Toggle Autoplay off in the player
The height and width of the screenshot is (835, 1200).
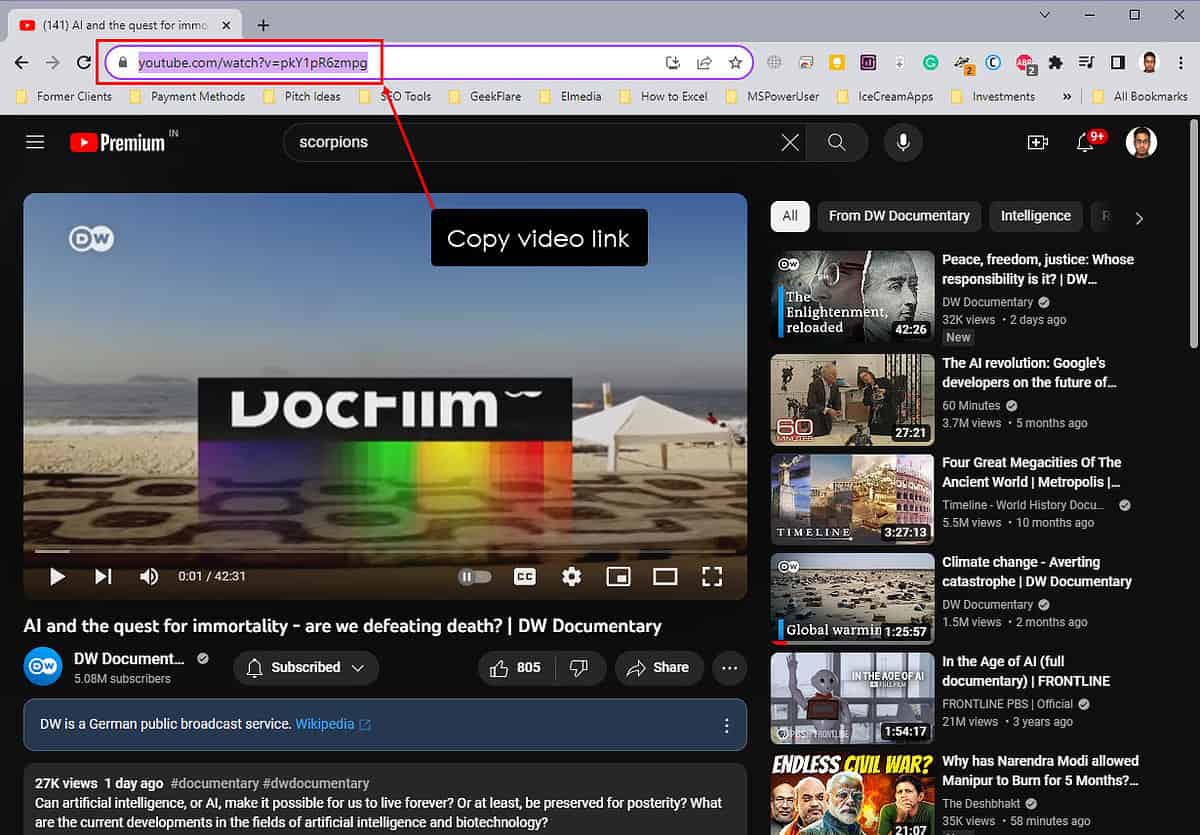474,576
